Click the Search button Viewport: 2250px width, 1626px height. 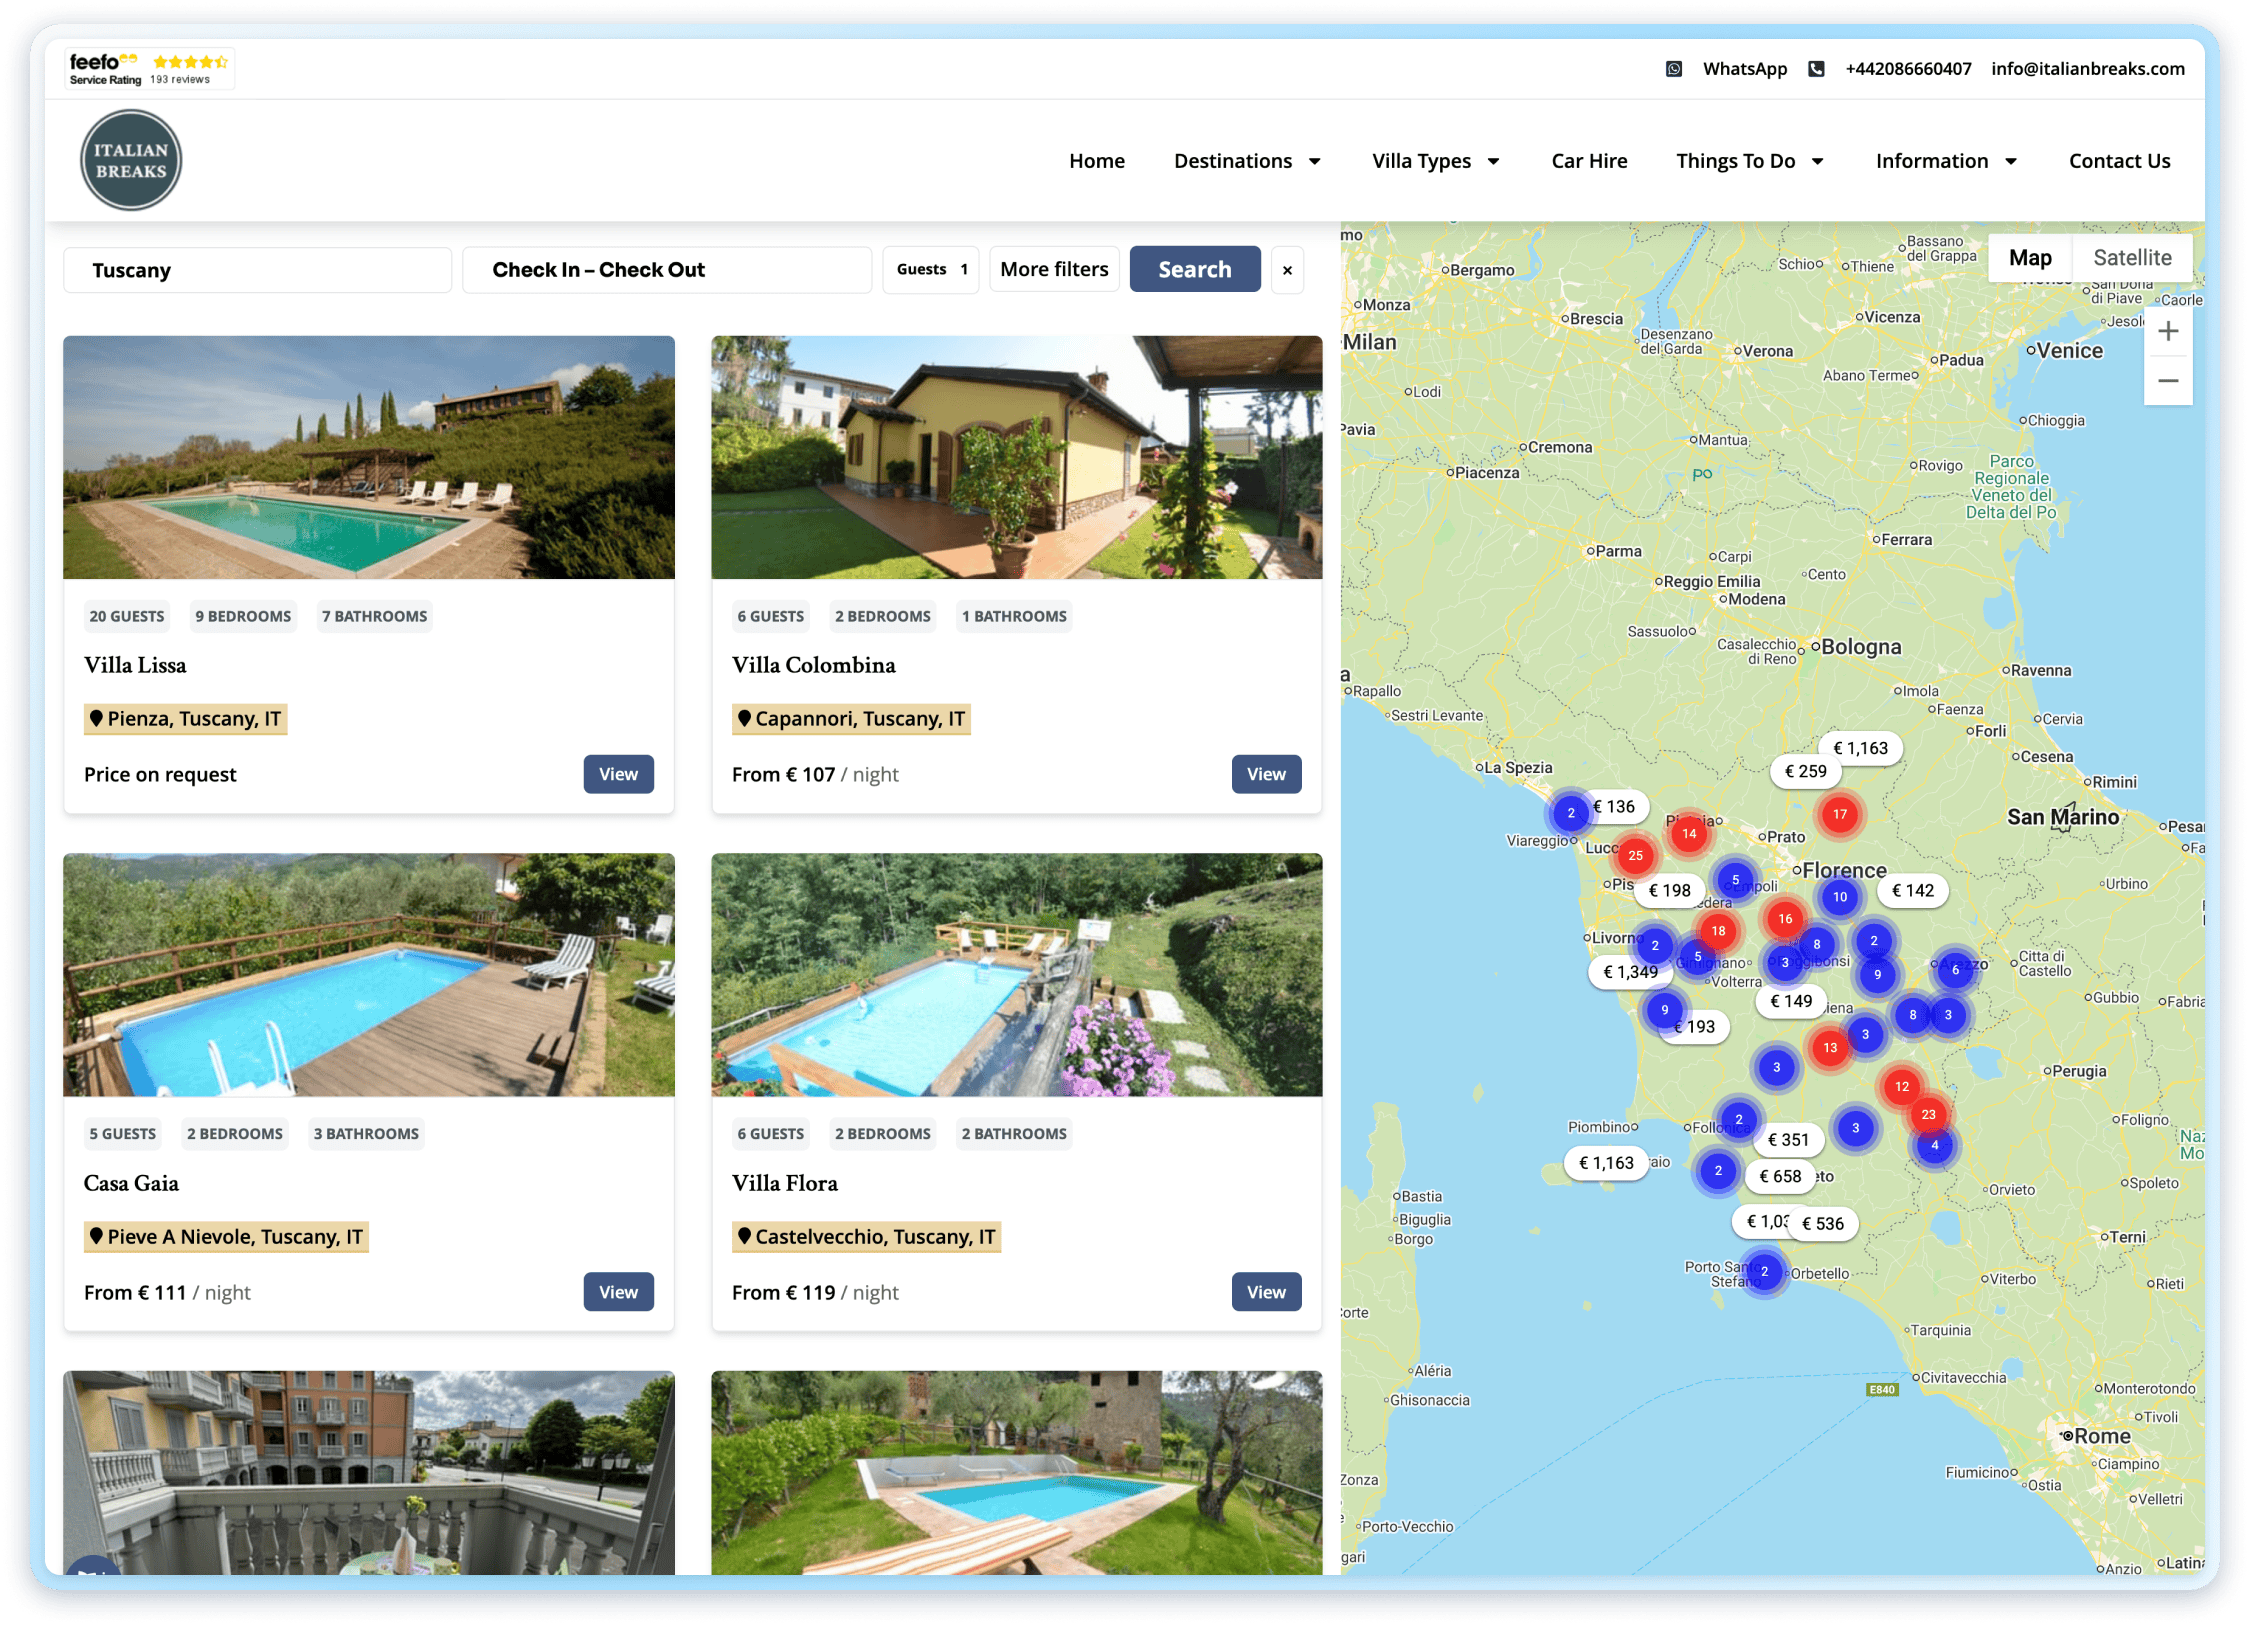tap(1195, 270)
